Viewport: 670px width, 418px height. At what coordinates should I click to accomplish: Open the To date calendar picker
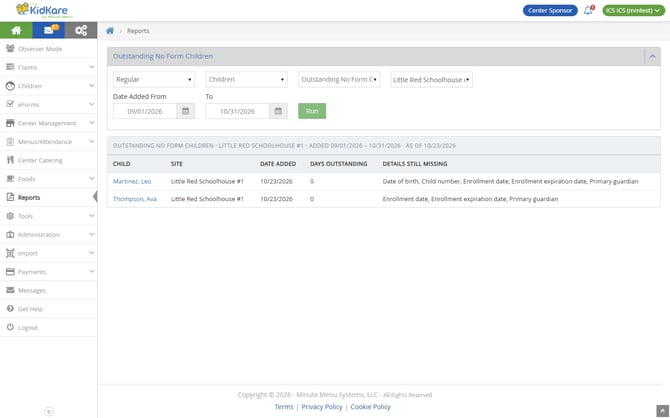(278, 111)
